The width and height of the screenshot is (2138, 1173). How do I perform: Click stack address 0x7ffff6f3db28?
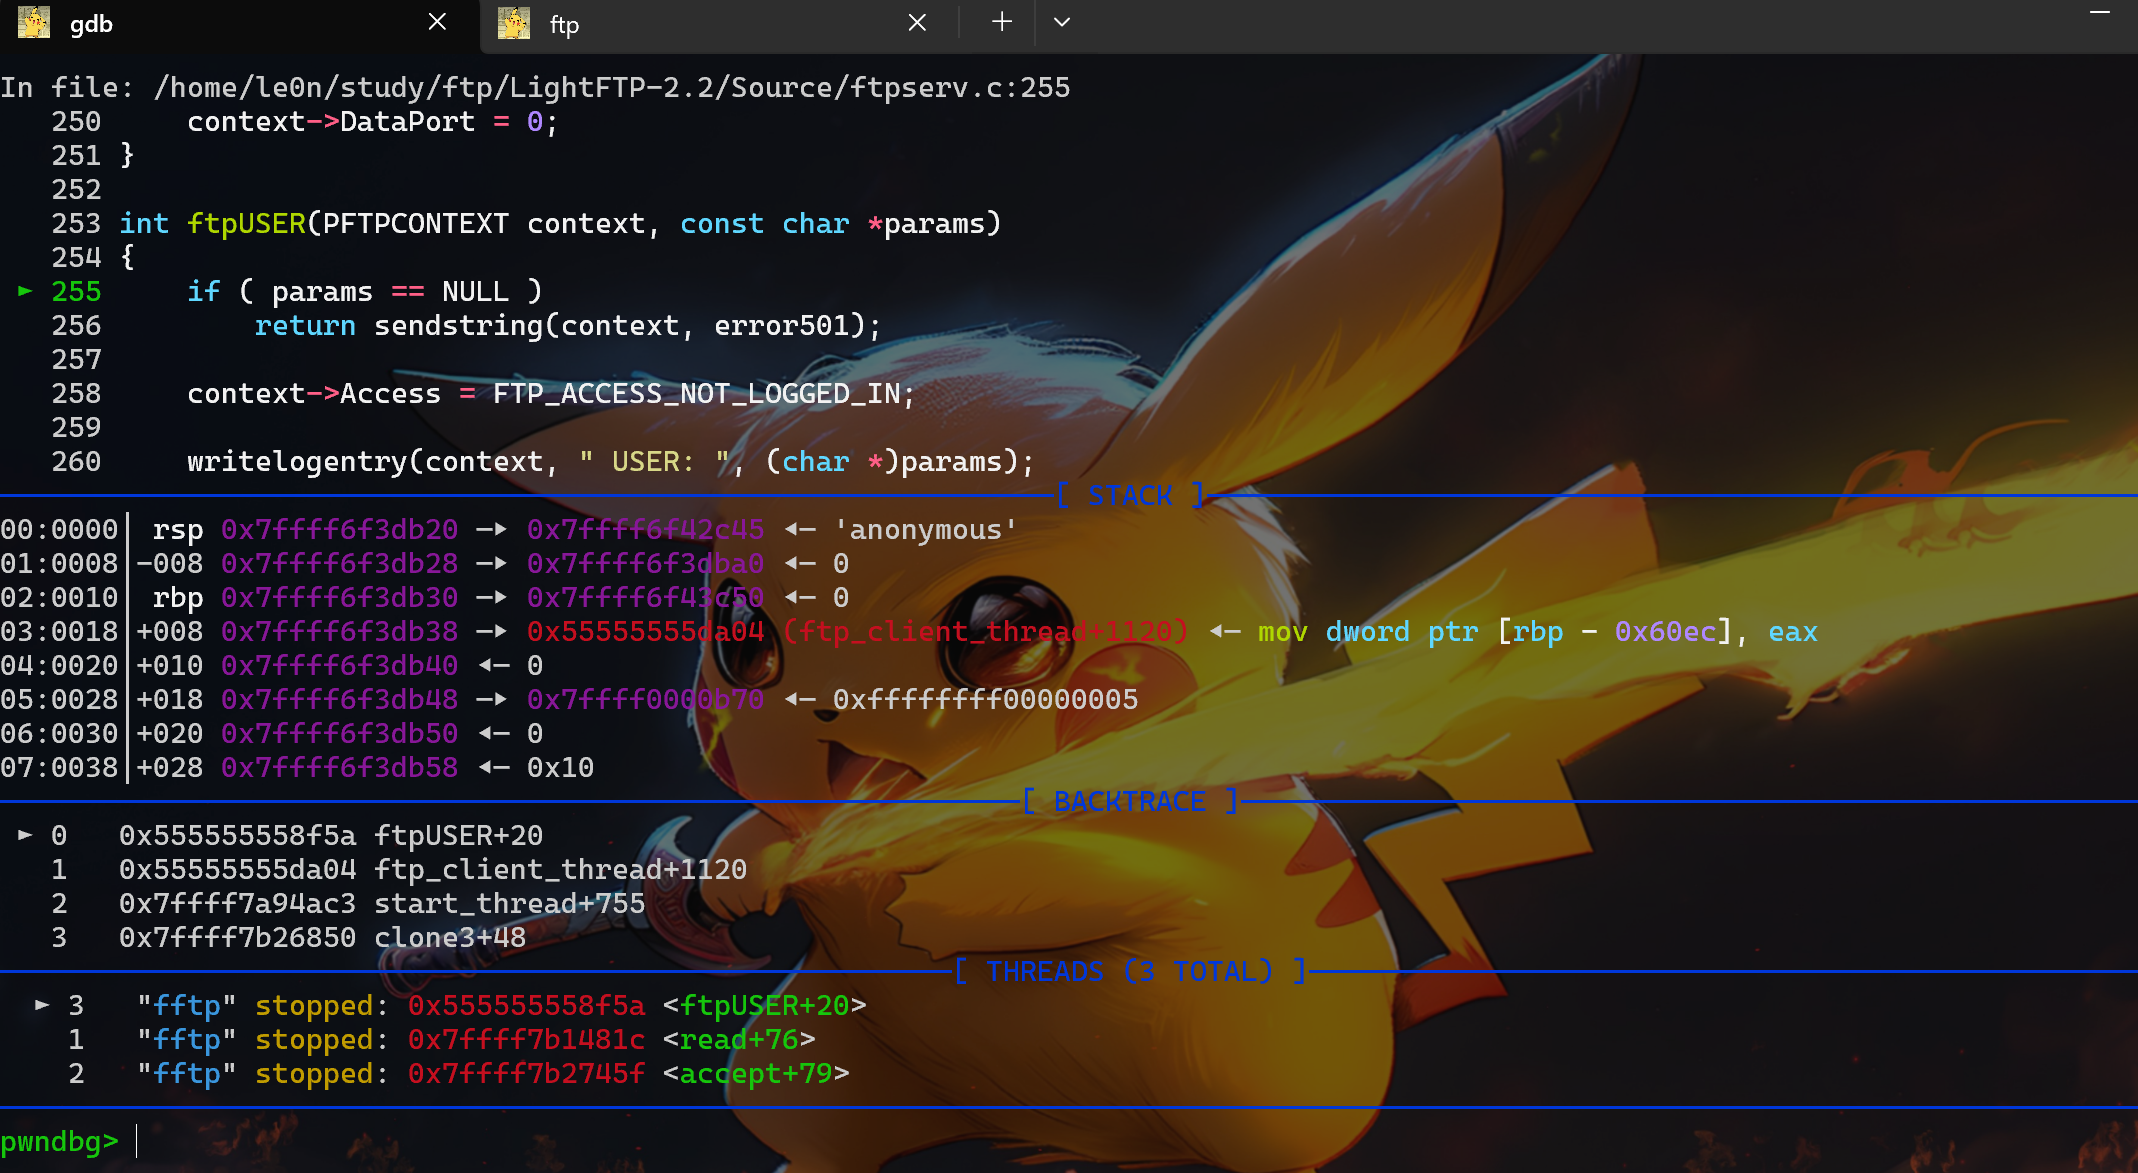coord(339,564)
